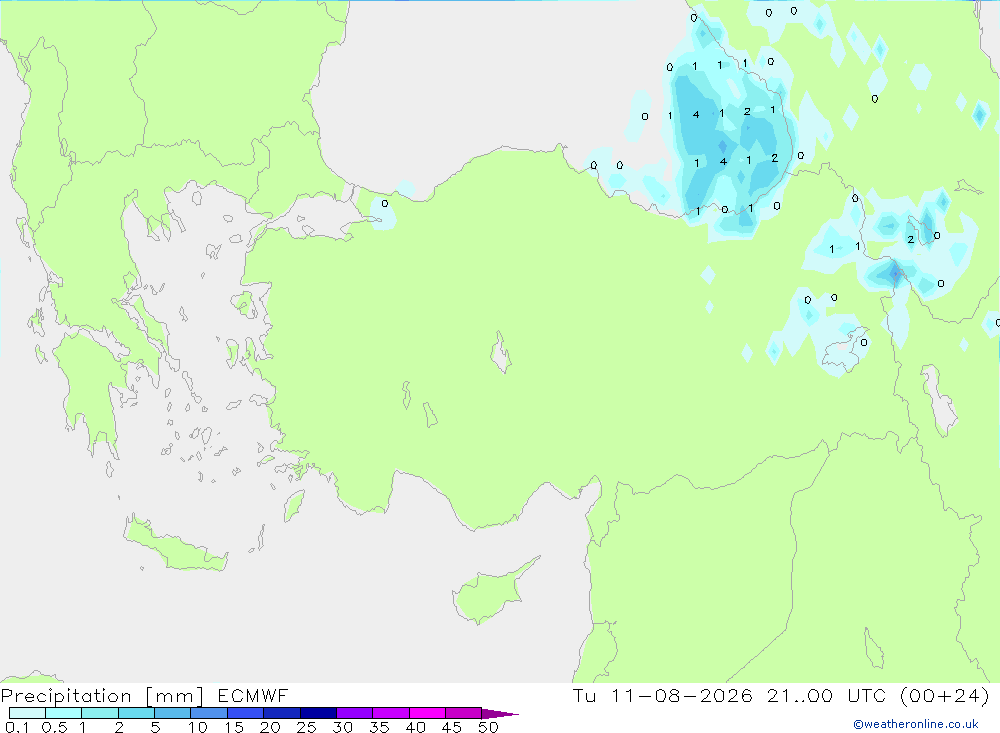1000x733 pixels.
Task: Click the legend label '15'
Action: [x=234, y=727]
